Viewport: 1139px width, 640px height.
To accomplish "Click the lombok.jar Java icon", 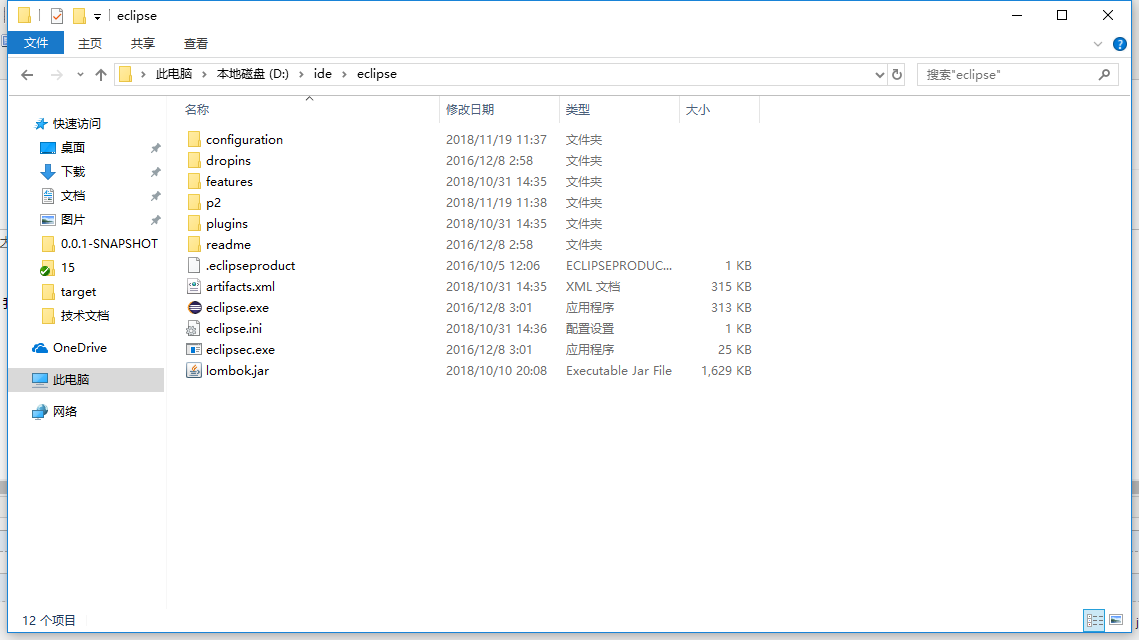I will click(194, 370).
